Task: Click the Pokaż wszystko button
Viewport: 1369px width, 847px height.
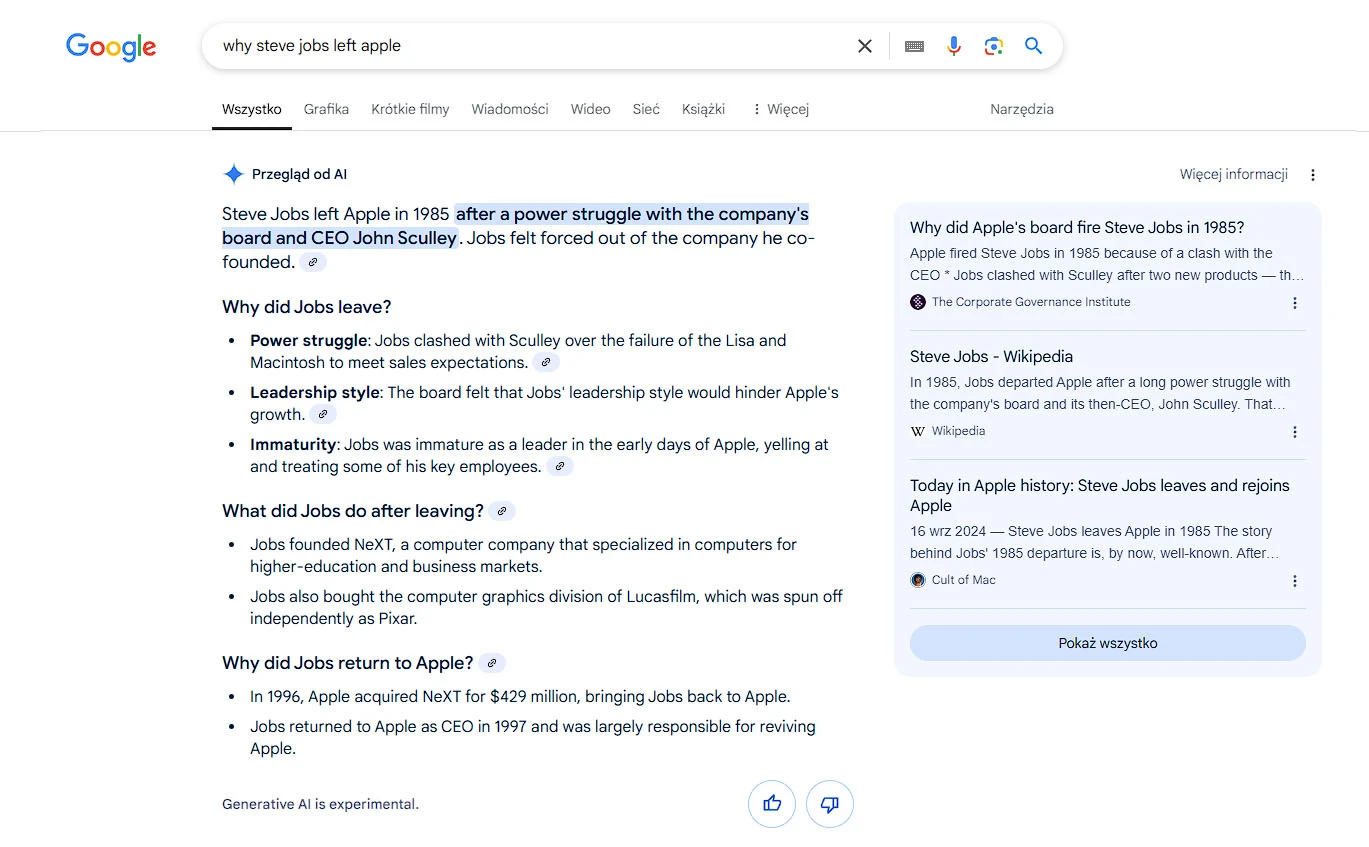Action: (x=1108, y=643)
